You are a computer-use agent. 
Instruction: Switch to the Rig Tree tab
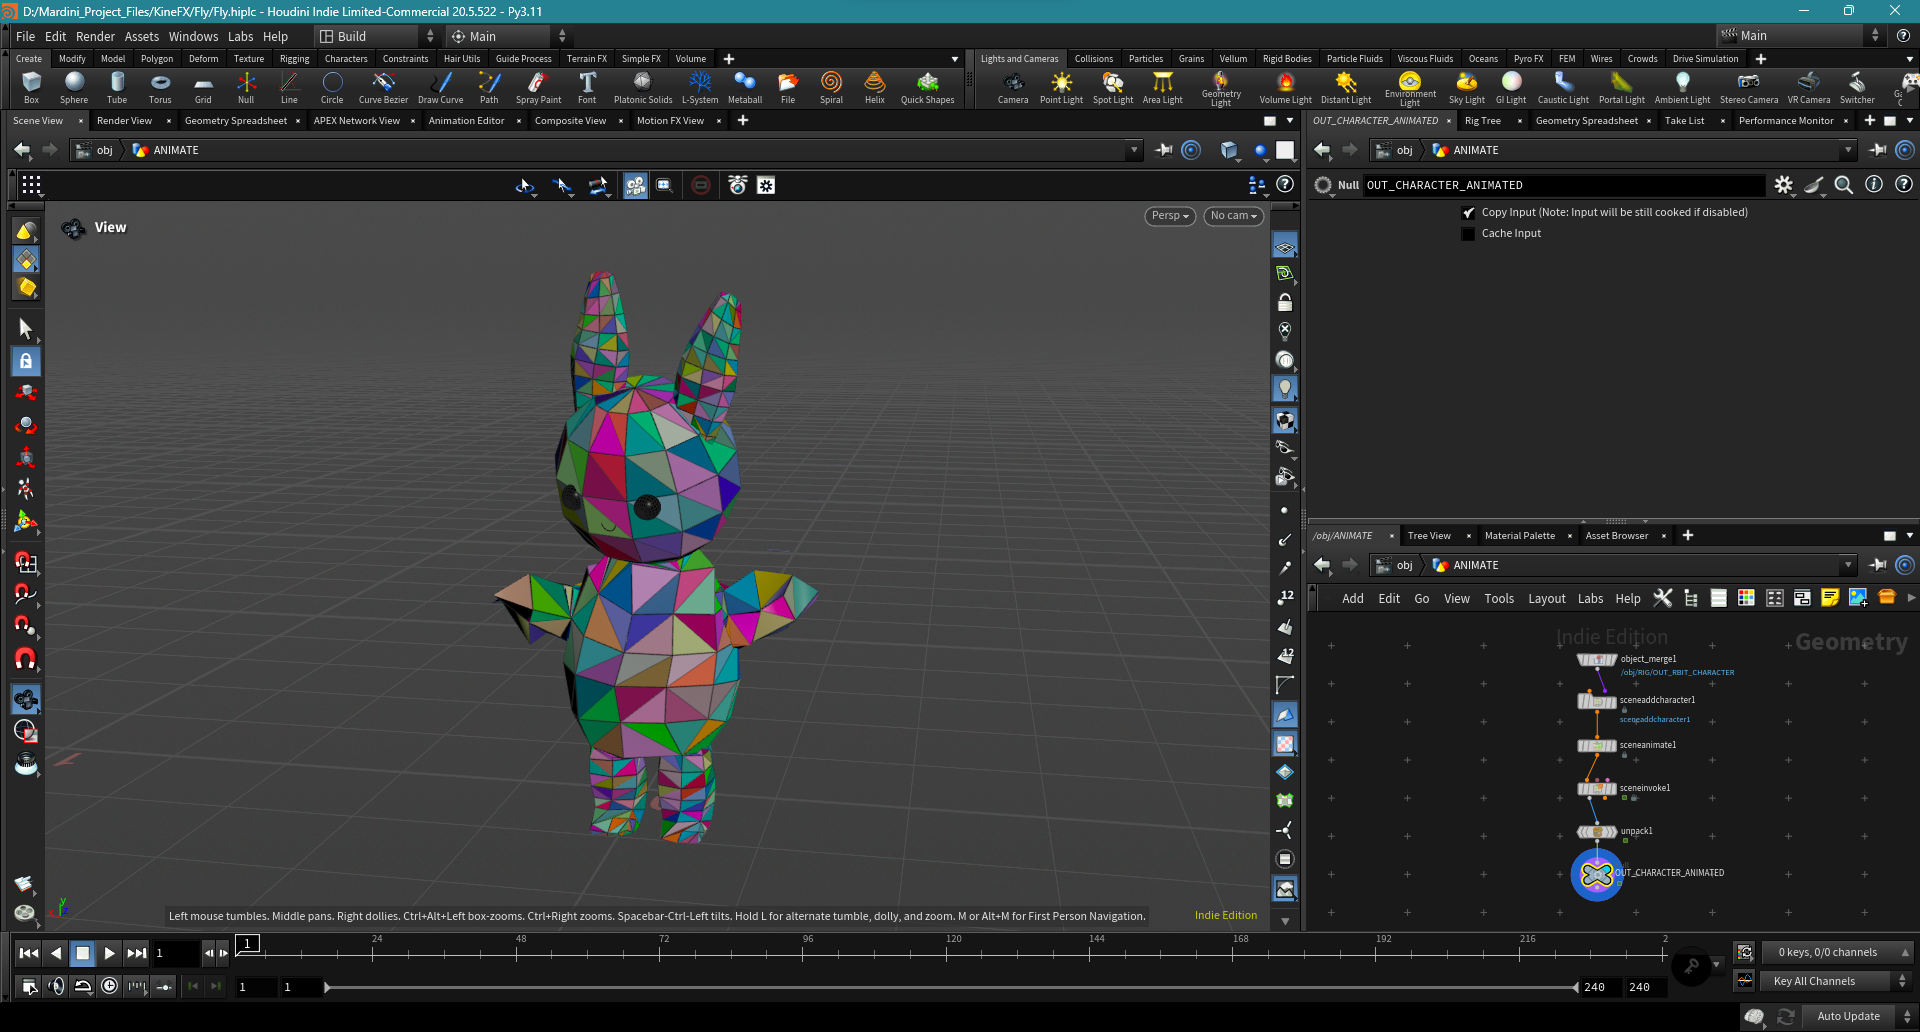point(1482,121)
